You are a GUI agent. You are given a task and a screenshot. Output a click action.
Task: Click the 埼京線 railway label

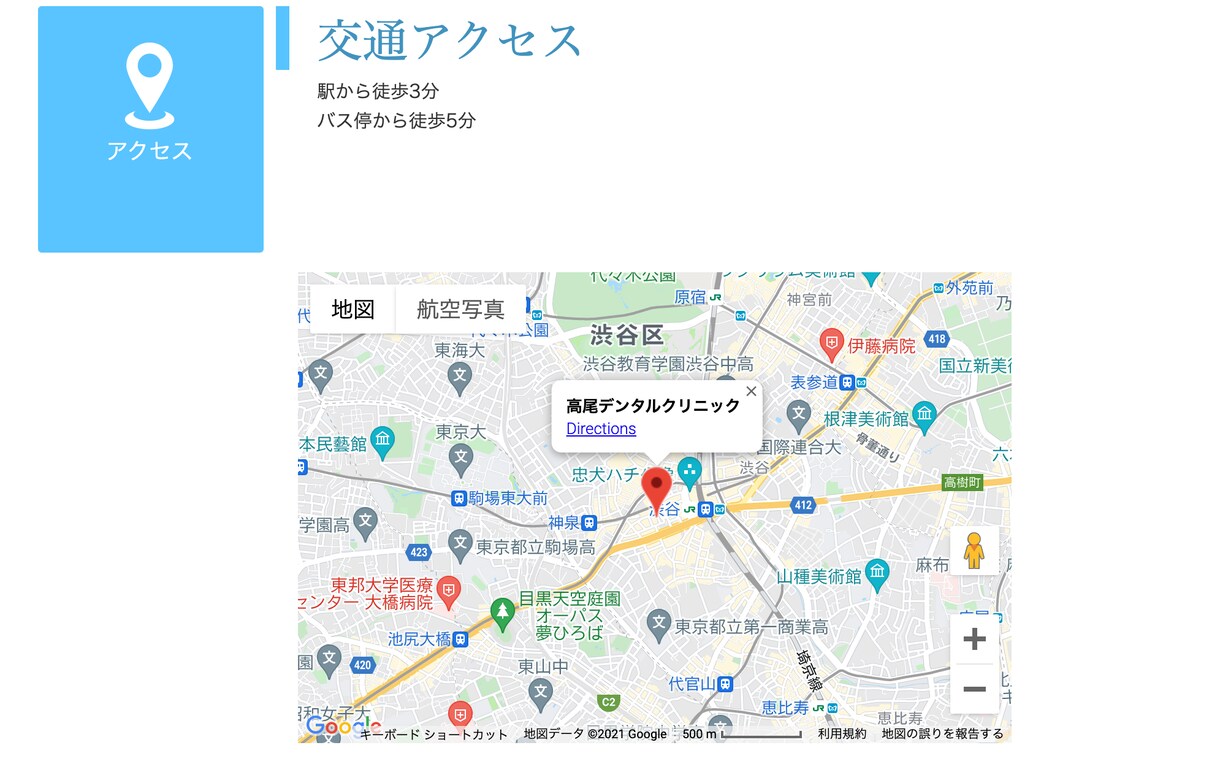[808, 671]
